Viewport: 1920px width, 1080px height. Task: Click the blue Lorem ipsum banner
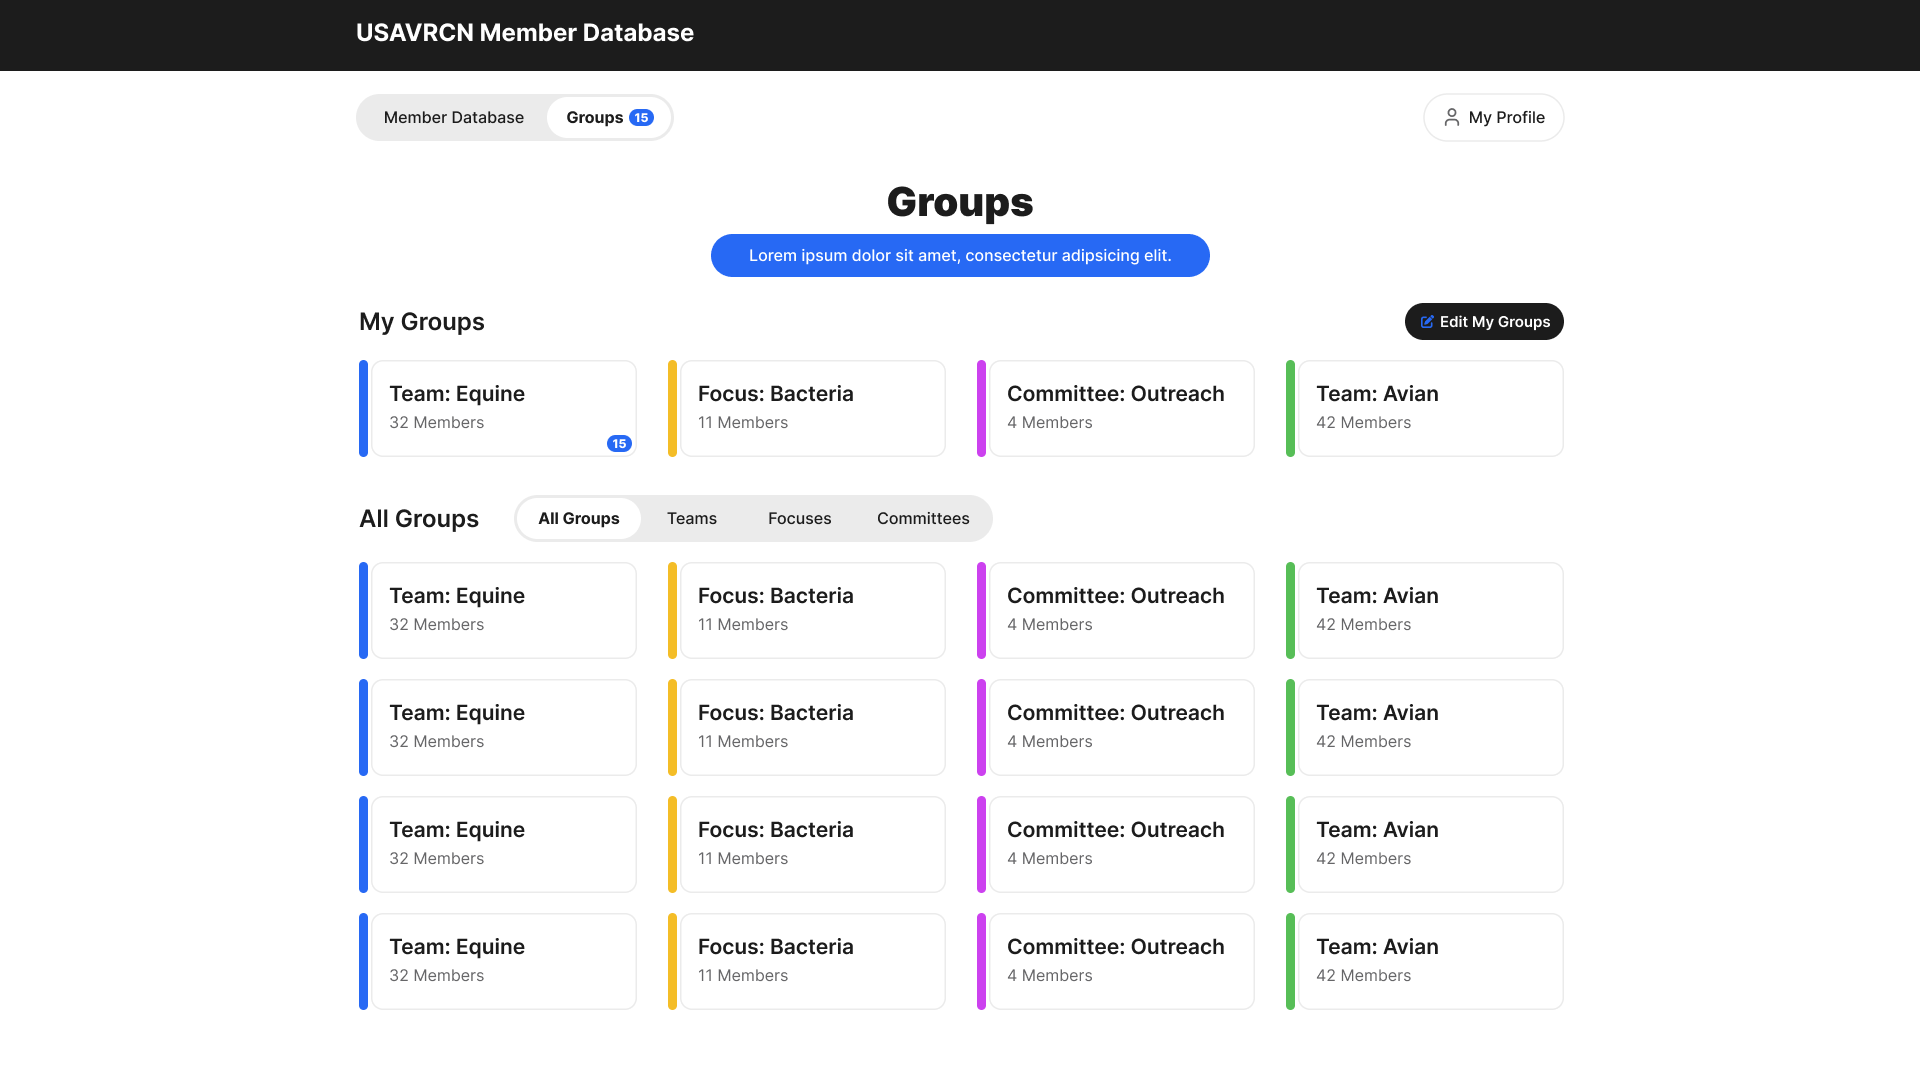click(x=959, y=256)
